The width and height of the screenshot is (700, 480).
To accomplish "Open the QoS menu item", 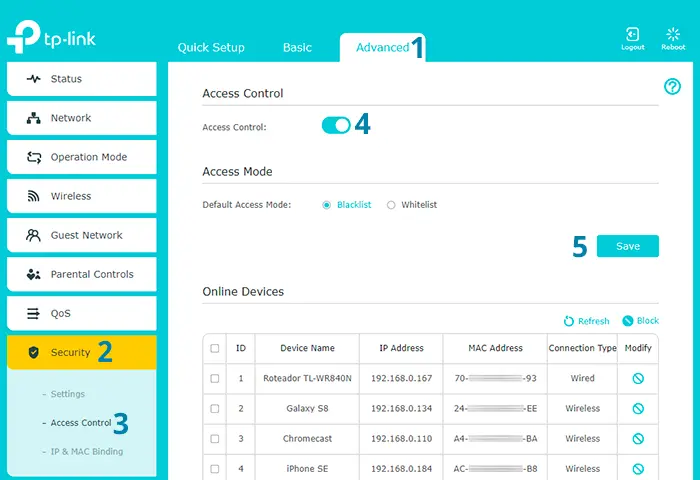I will (x=82, y=313).
